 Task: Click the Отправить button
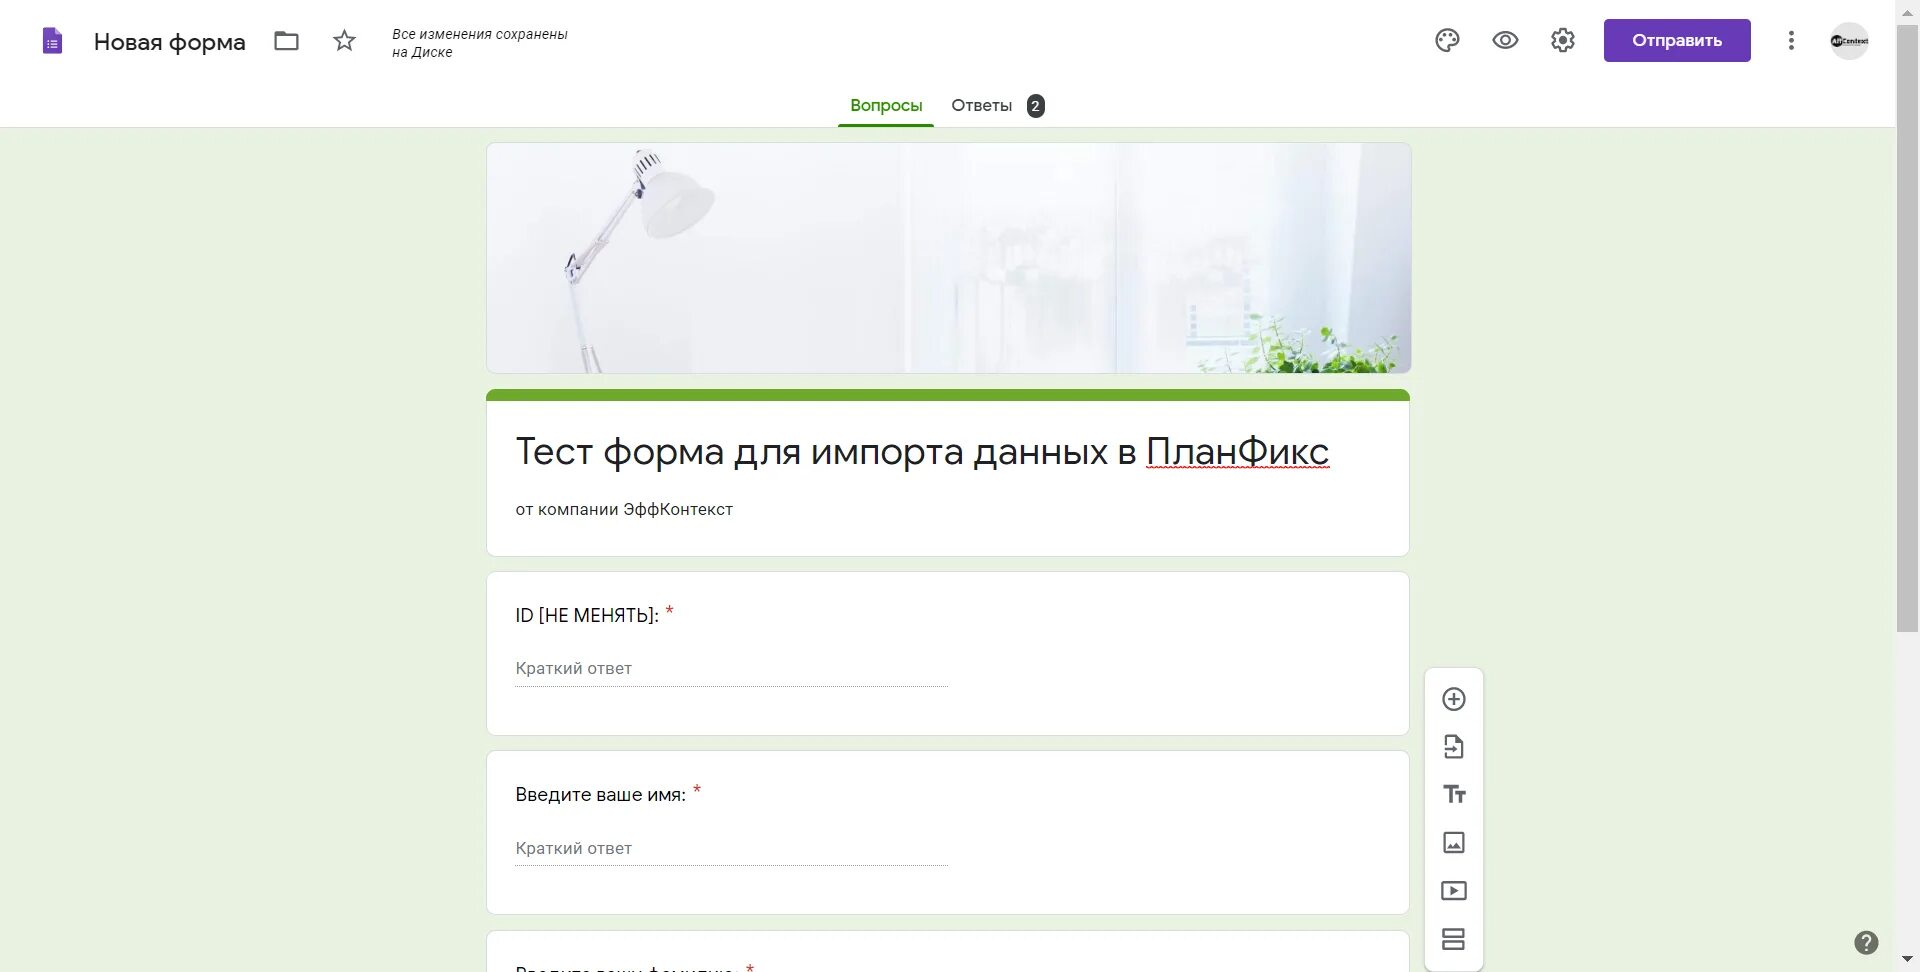(1677, 40)
